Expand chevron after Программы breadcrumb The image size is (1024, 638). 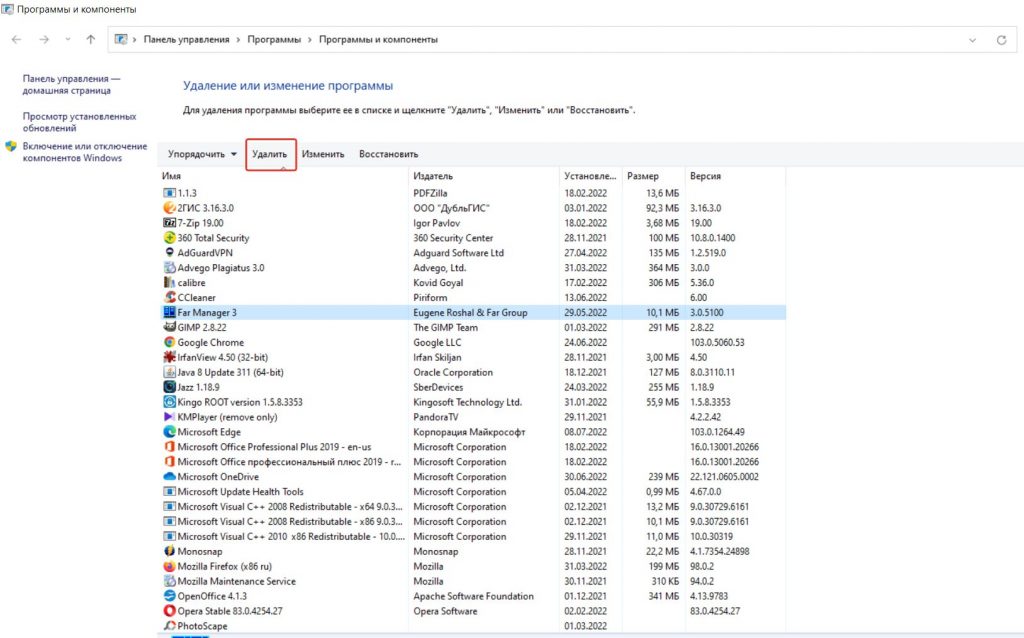310,40
